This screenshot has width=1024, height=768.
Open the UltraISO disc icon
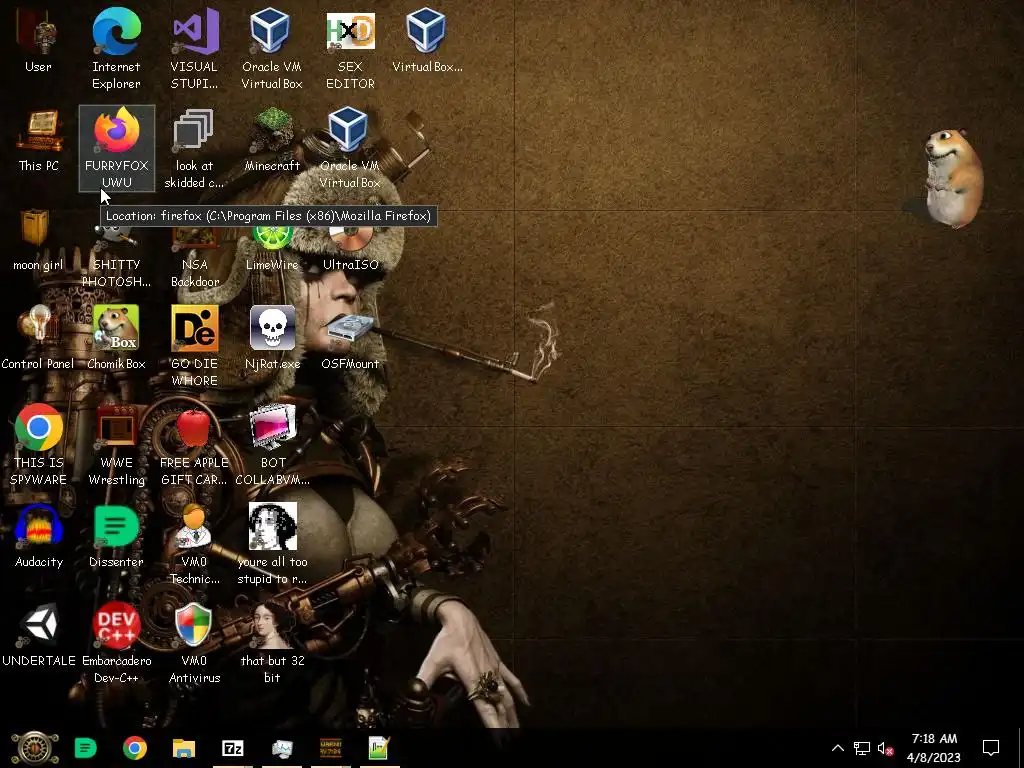point(351,248)
